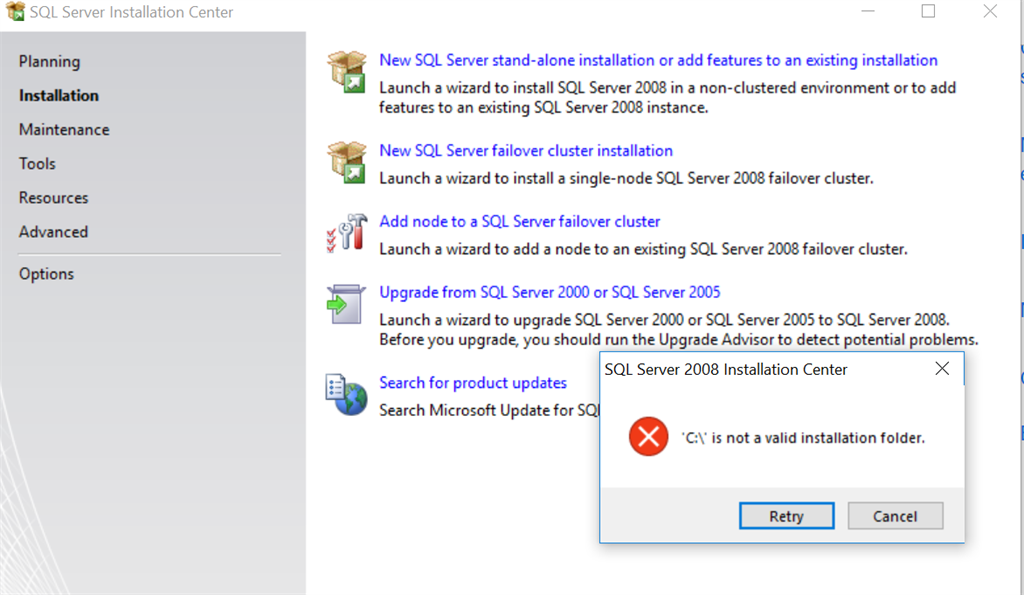Click the stand-alone installation box icon
The image size is (1024, 595).
coord(347,72)
